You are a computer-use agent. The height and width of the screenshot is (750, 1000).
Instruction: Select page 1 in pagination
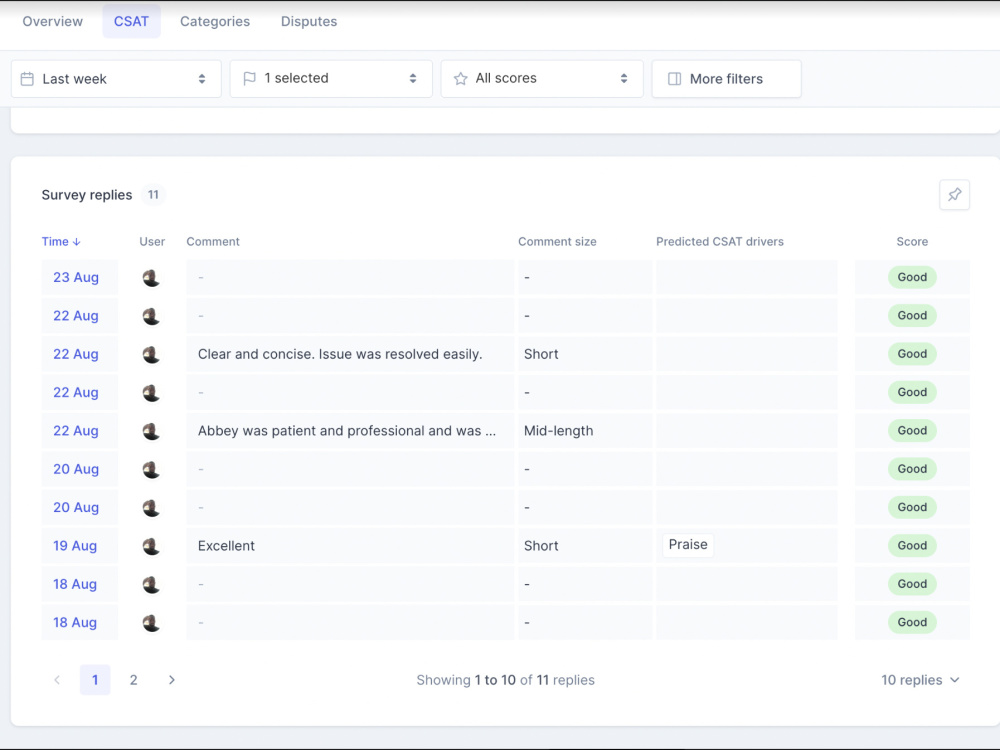[x=95, y=680]
